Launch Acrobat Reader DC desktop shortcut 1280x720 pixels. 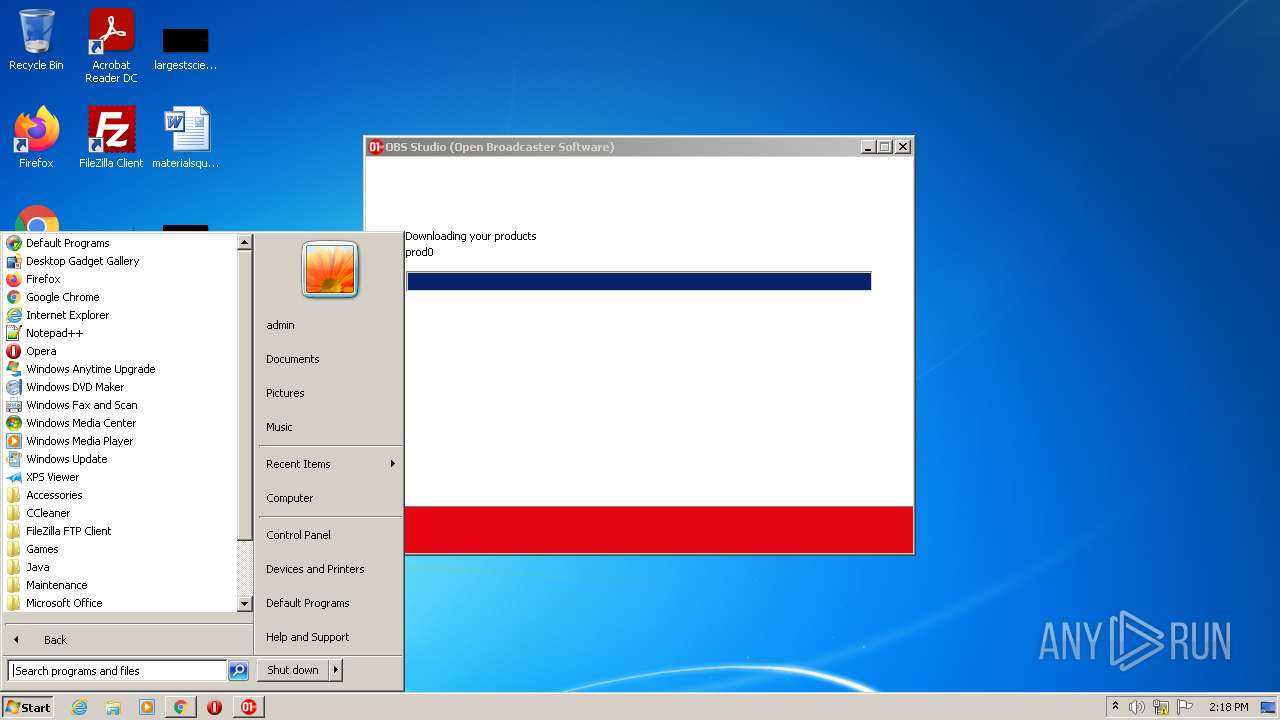click(x=111, y=46)
